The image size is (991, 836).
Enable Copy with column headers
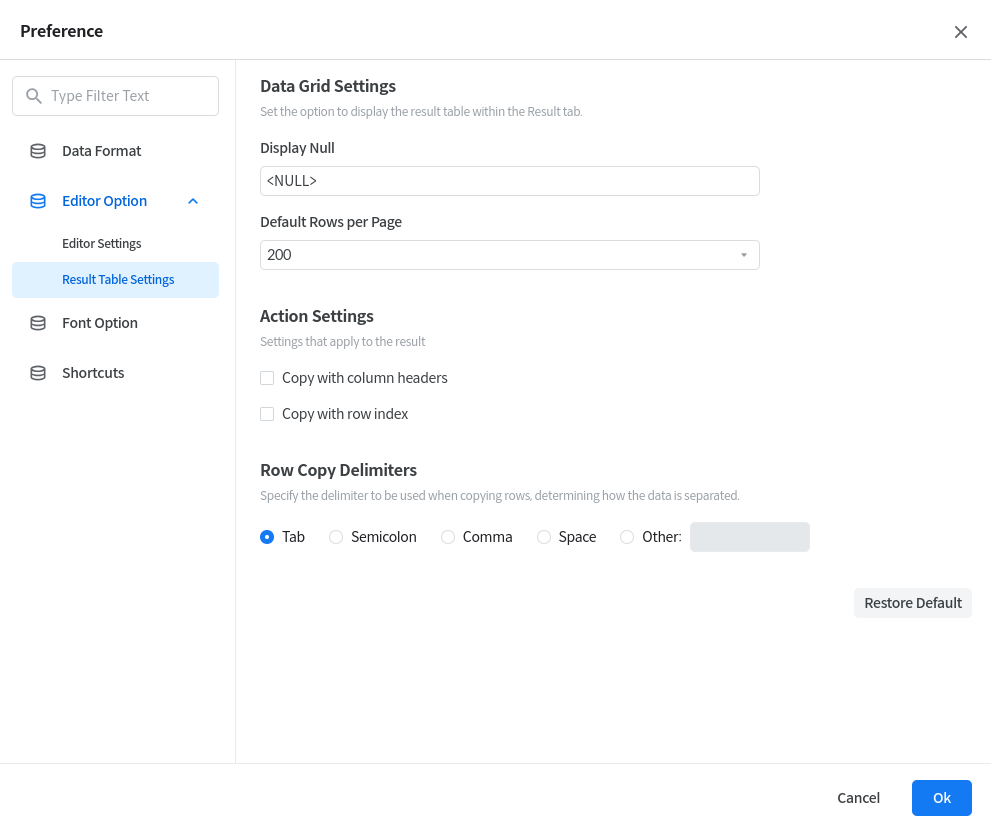267,378
